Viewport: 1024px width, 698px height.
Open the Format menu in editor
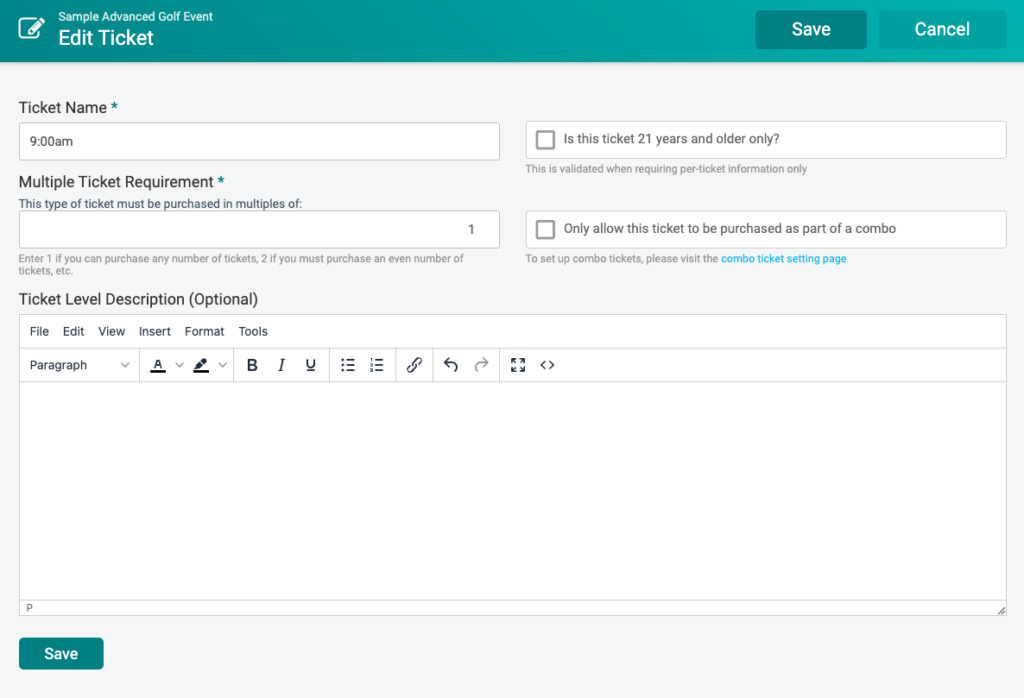(204, 332)
